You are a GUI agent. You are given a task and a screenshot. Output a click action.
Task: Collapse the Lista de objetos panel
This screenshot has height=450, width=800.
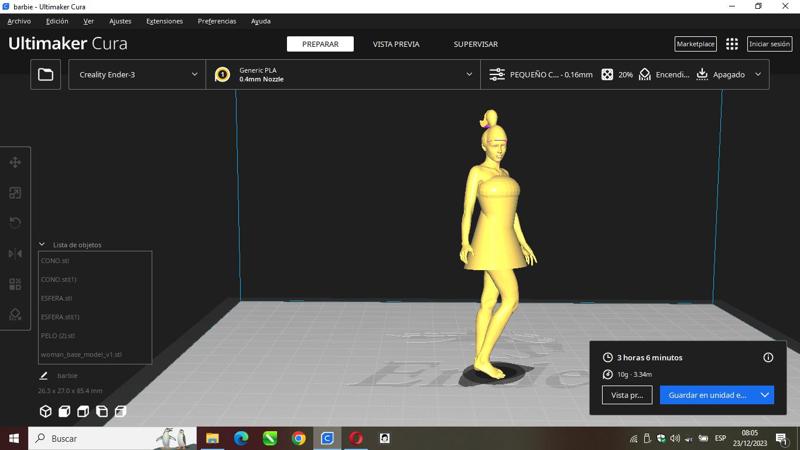42,244
